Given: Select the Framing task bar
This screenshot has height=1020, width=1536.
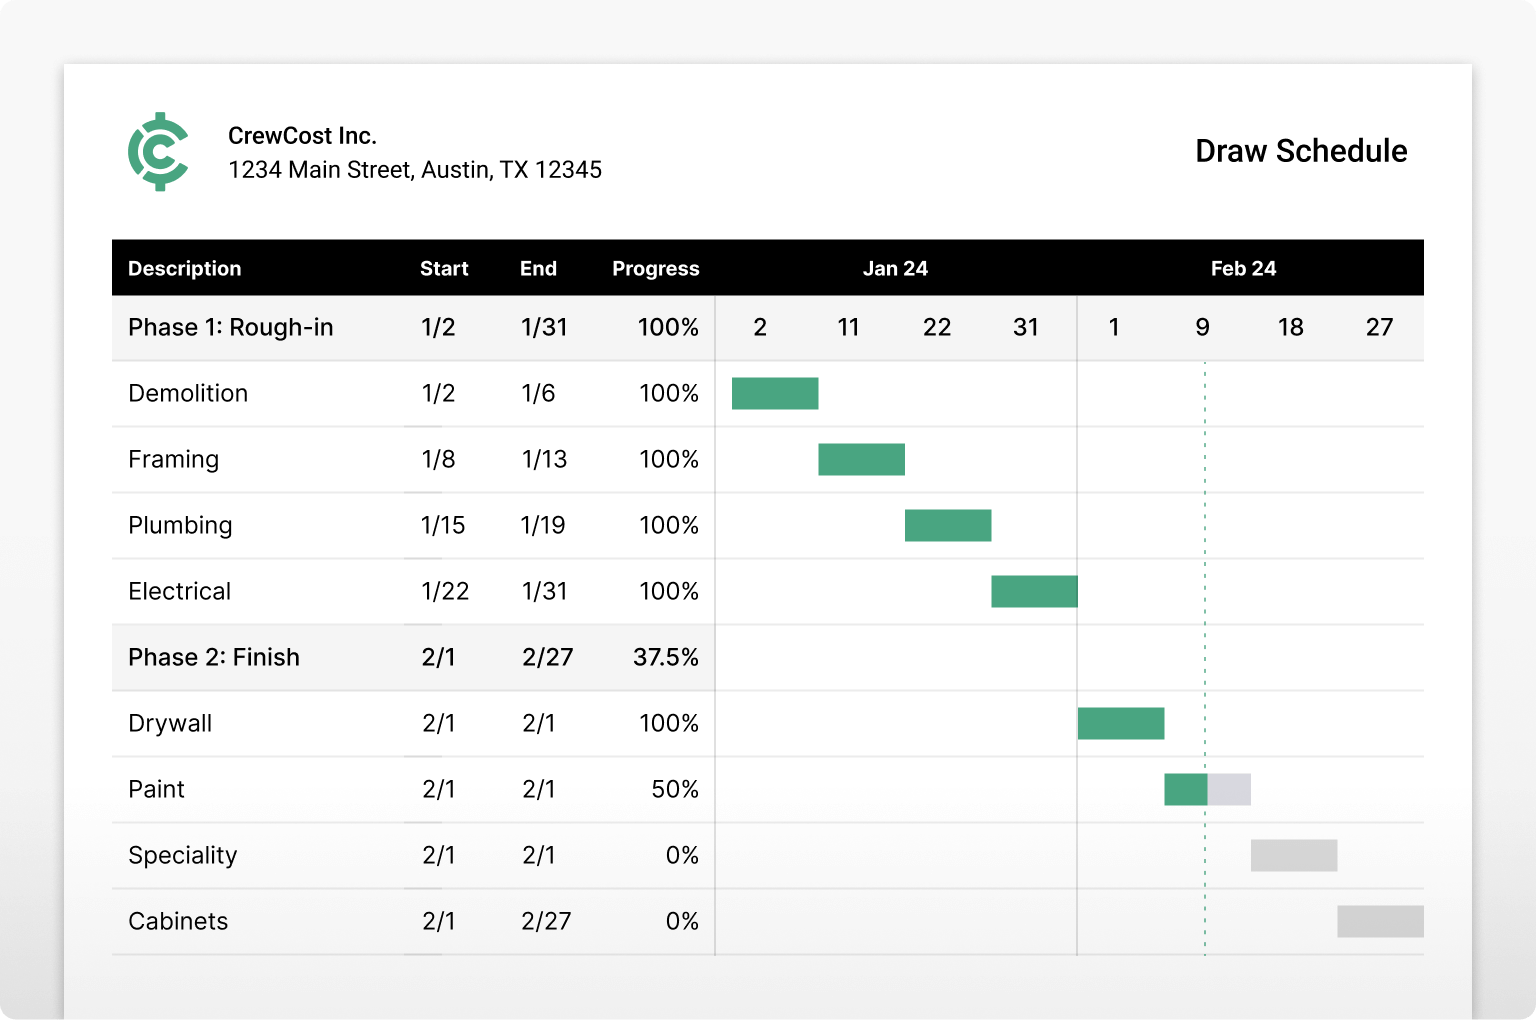Looking at the screenshot, I should (861, 460).
